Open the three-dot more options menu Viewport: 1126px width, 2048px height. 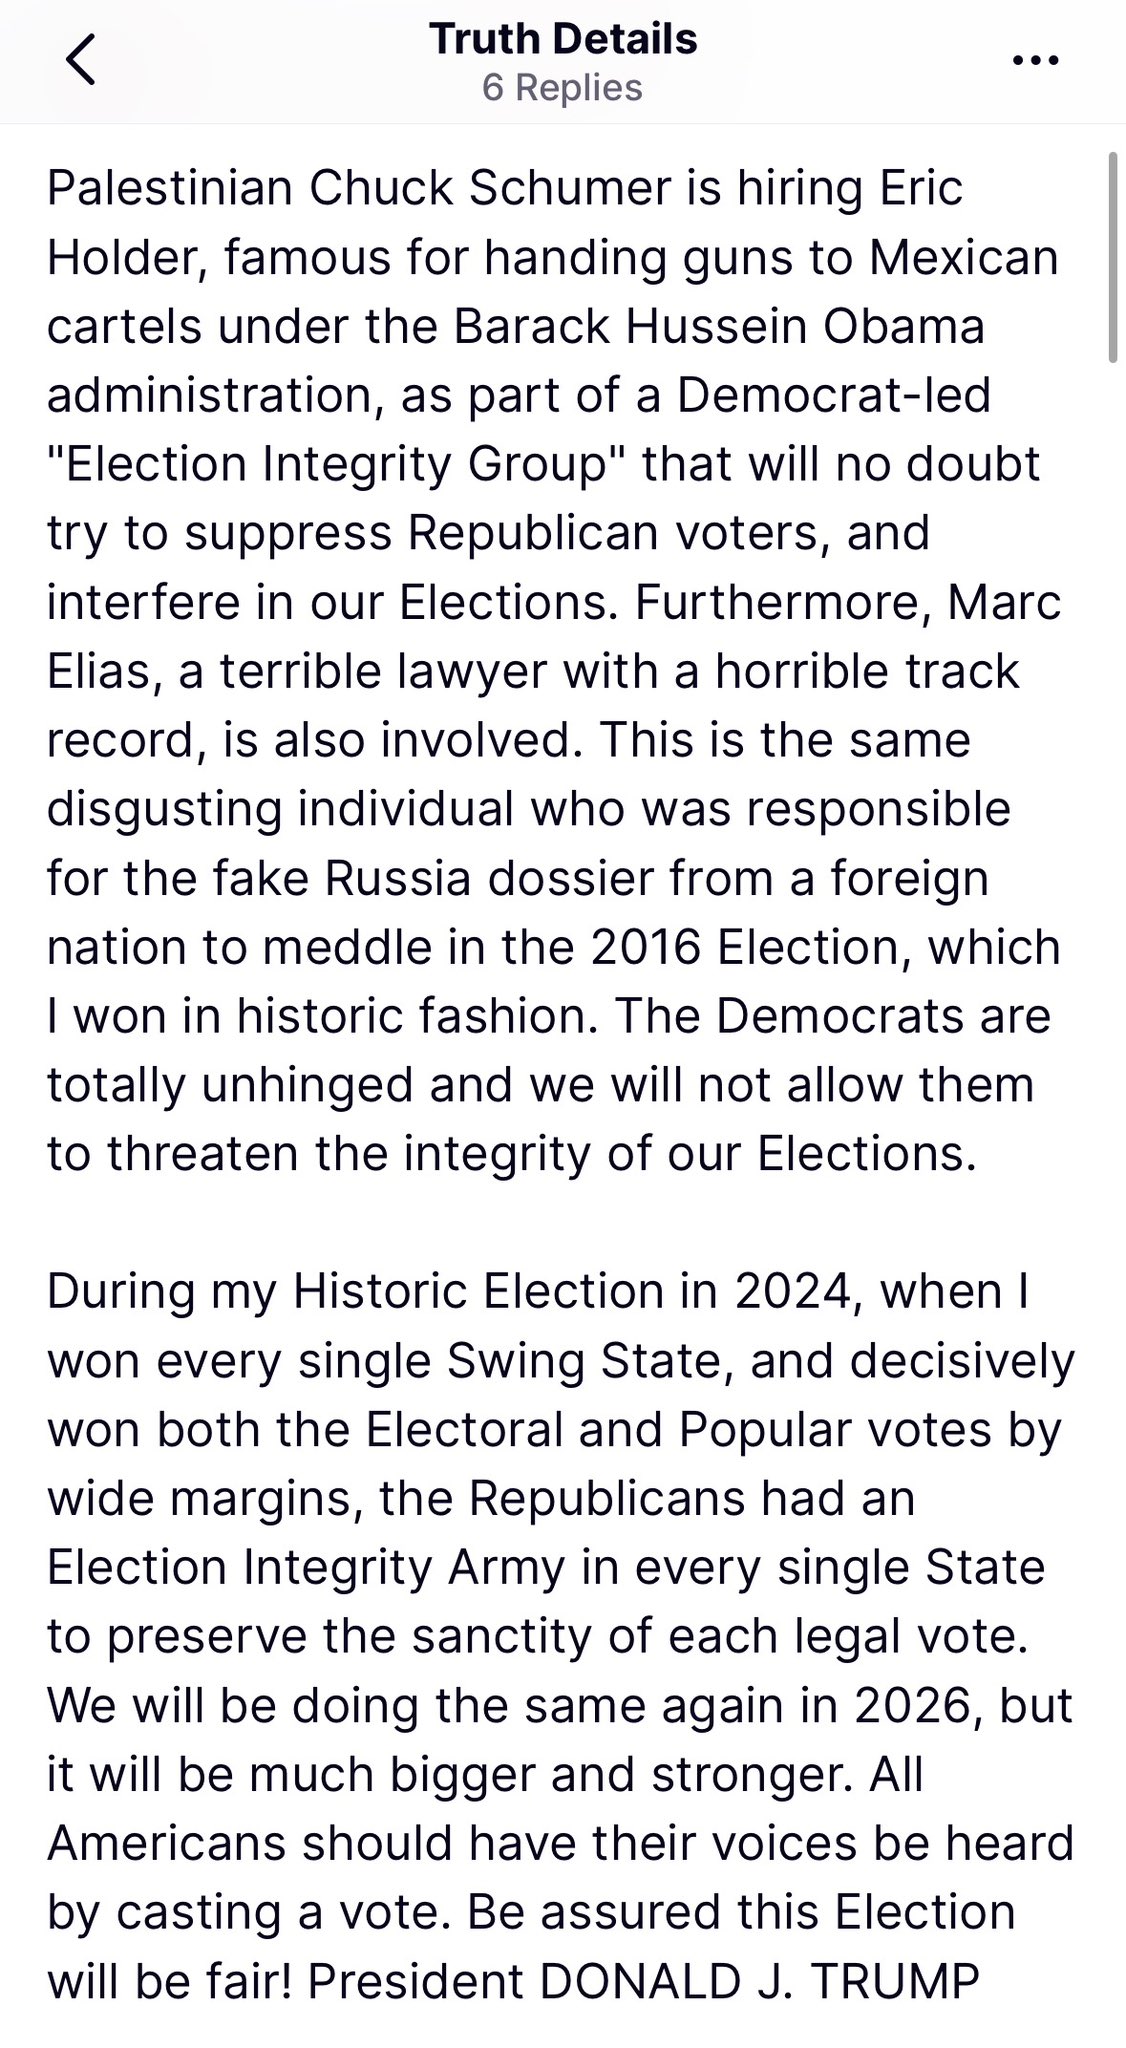coord(1035,61)
